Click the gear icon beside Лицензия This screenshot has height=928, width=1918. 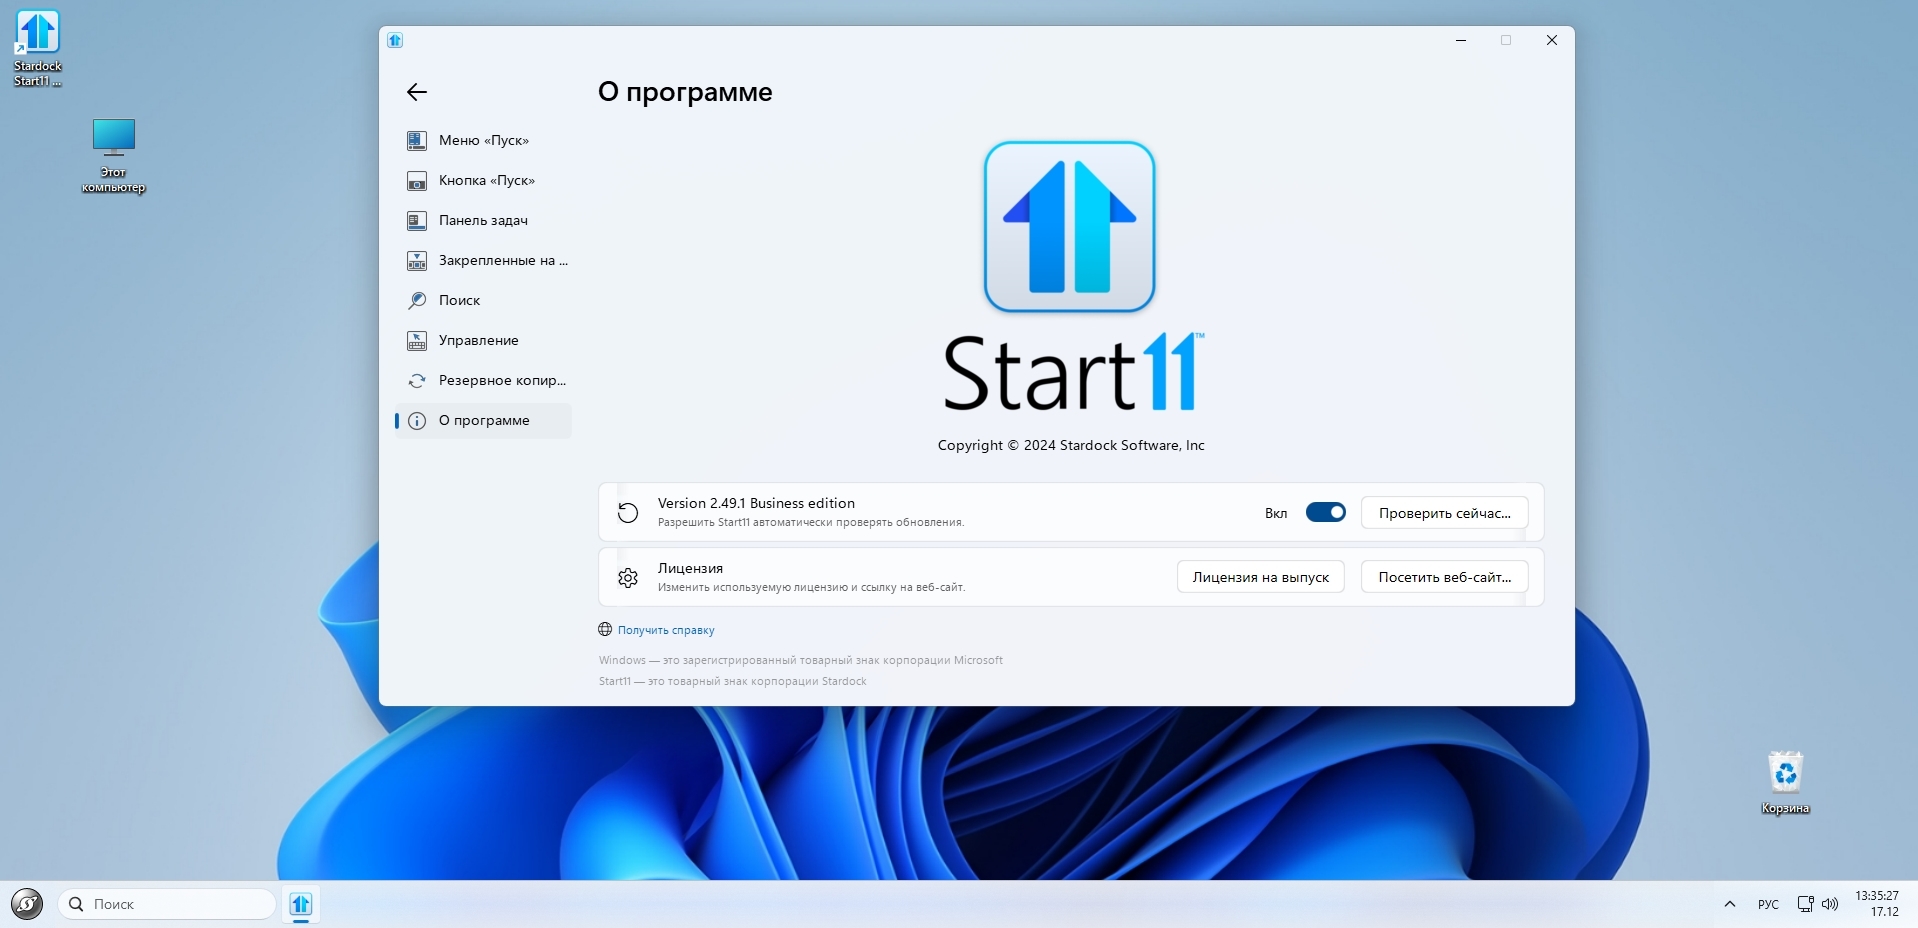[x=628, y=578]
